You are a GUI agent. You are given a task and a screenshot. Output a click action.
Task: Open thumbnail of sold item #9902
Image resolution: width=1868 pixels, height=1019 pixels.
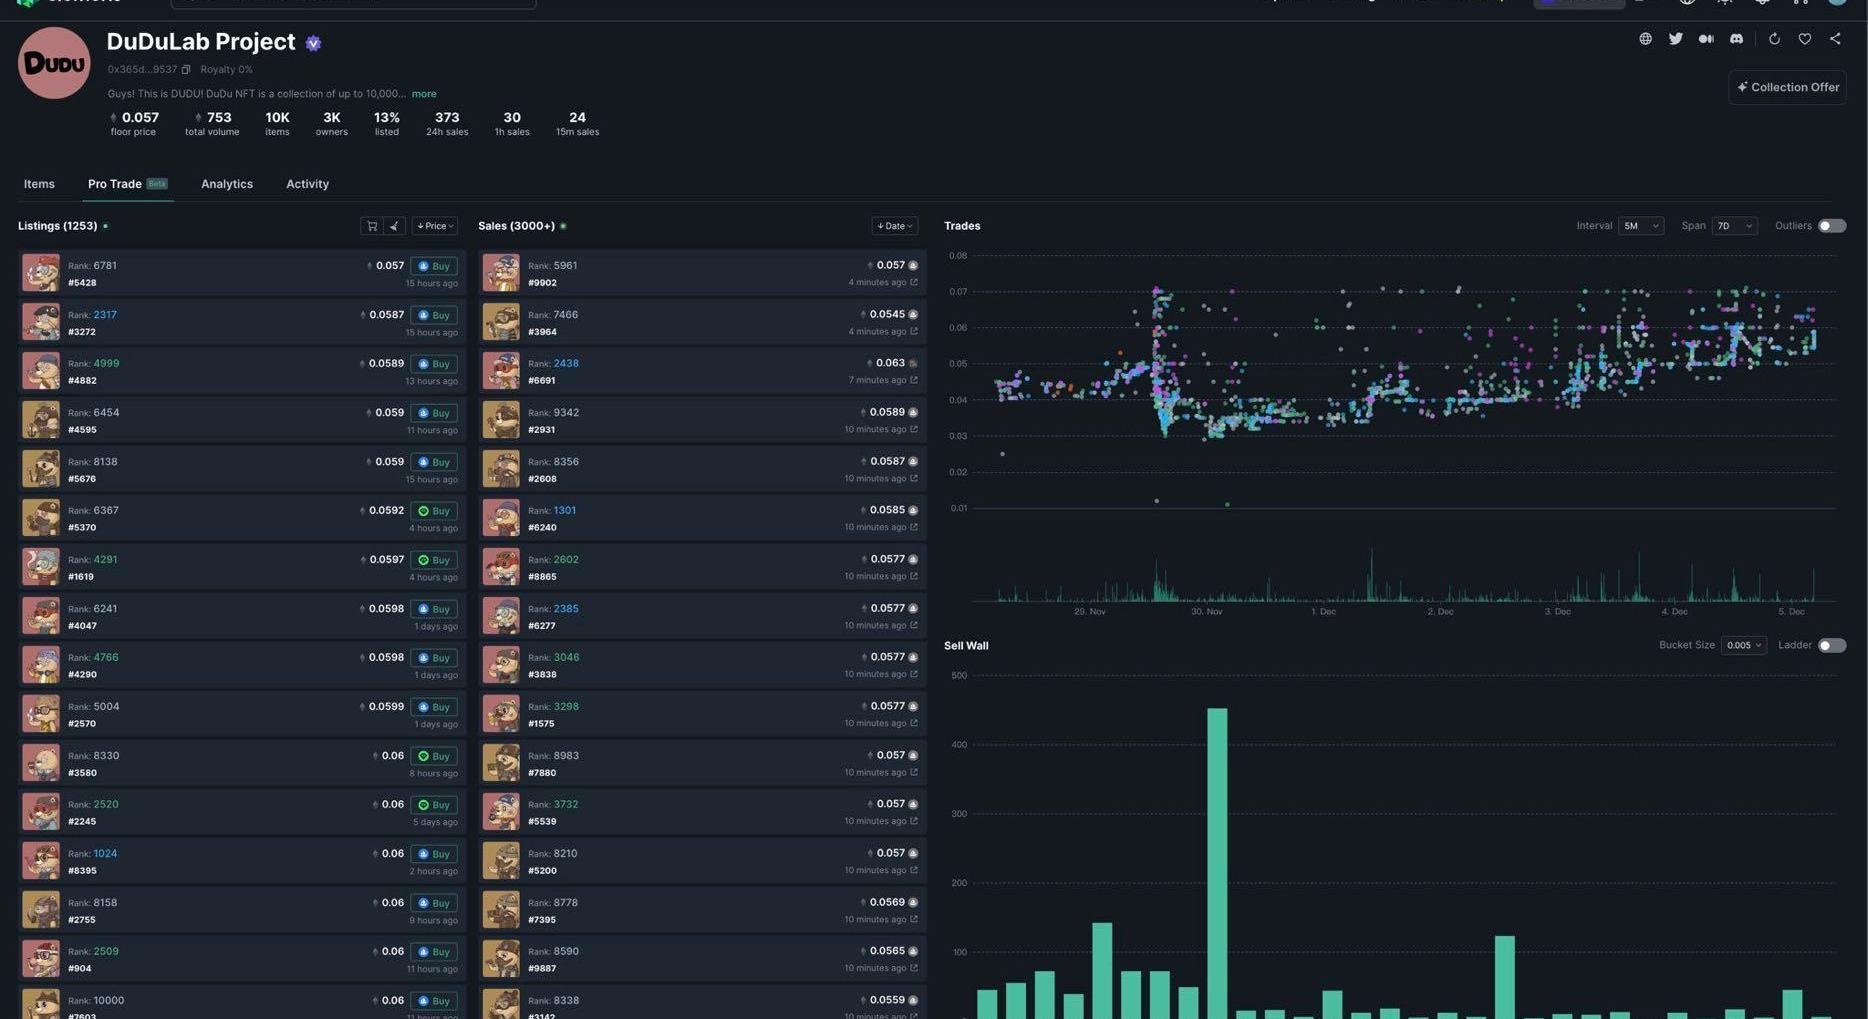(x=501, y=273)
